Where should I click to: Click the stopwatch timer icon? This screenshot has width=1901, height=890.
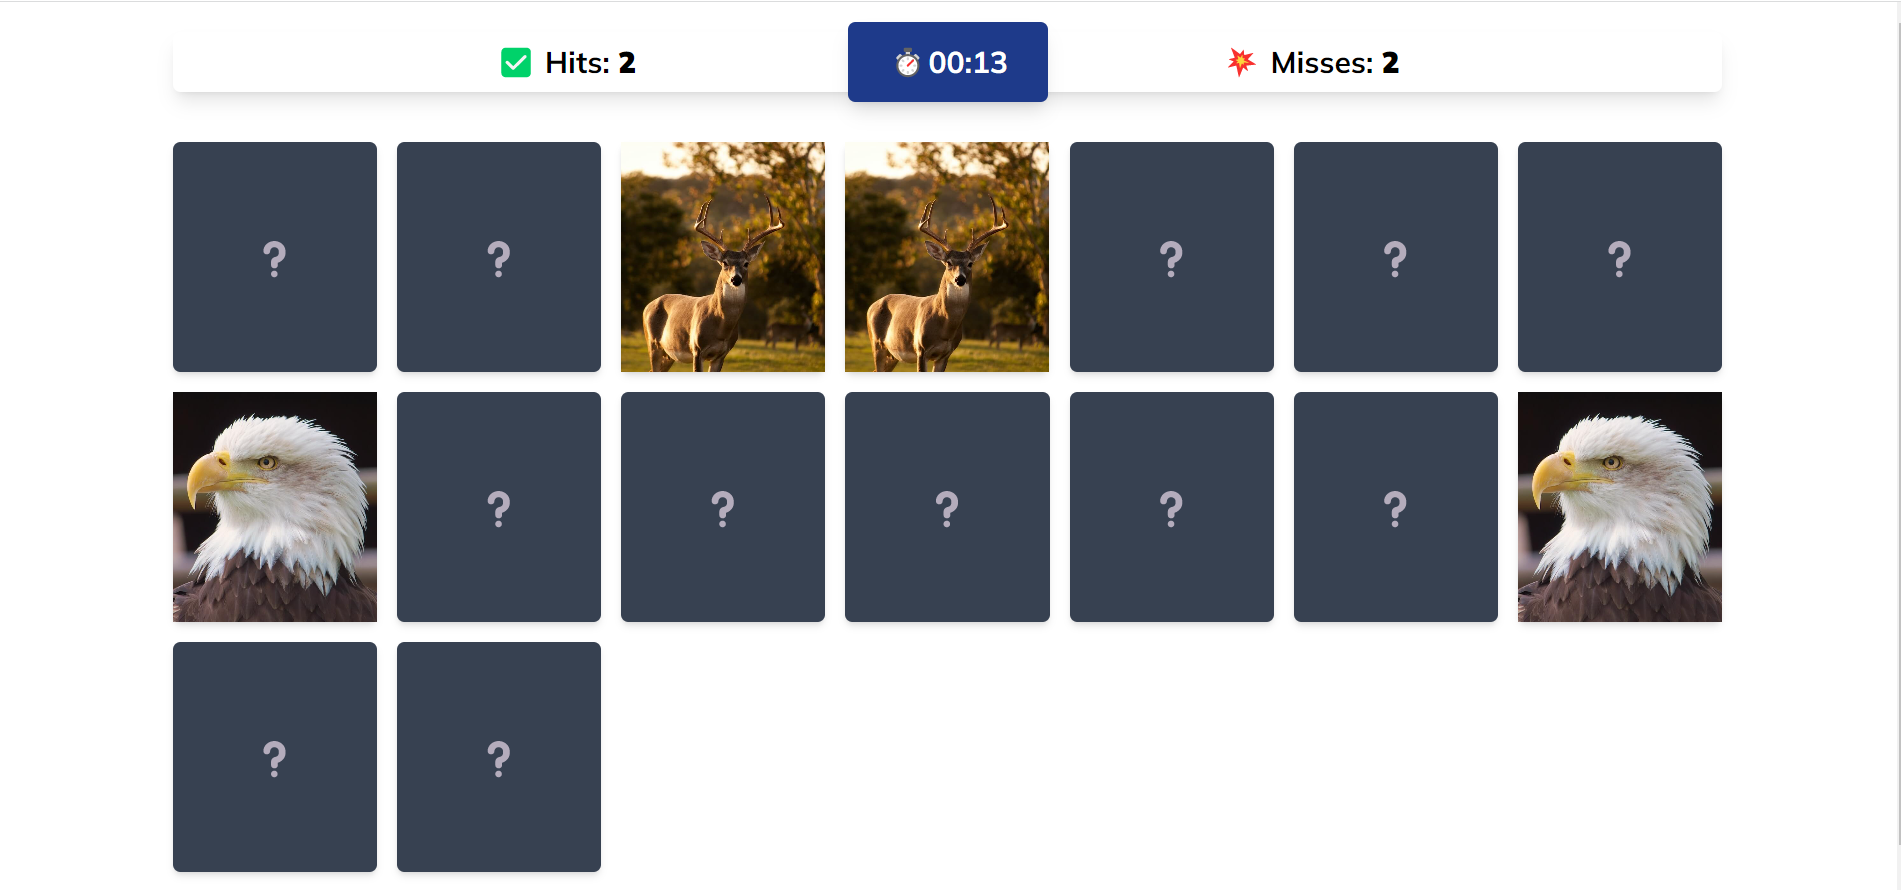907,63
